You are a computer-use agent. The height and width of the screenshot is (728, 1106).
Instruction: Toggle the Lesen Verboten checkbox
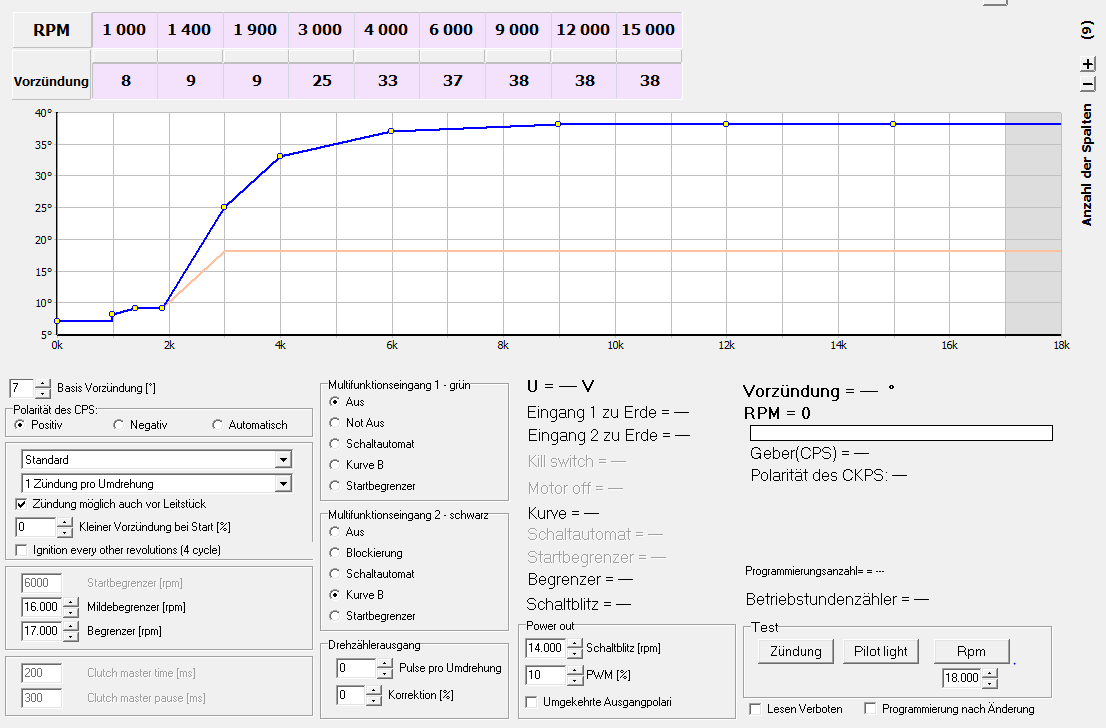(756, 709)
